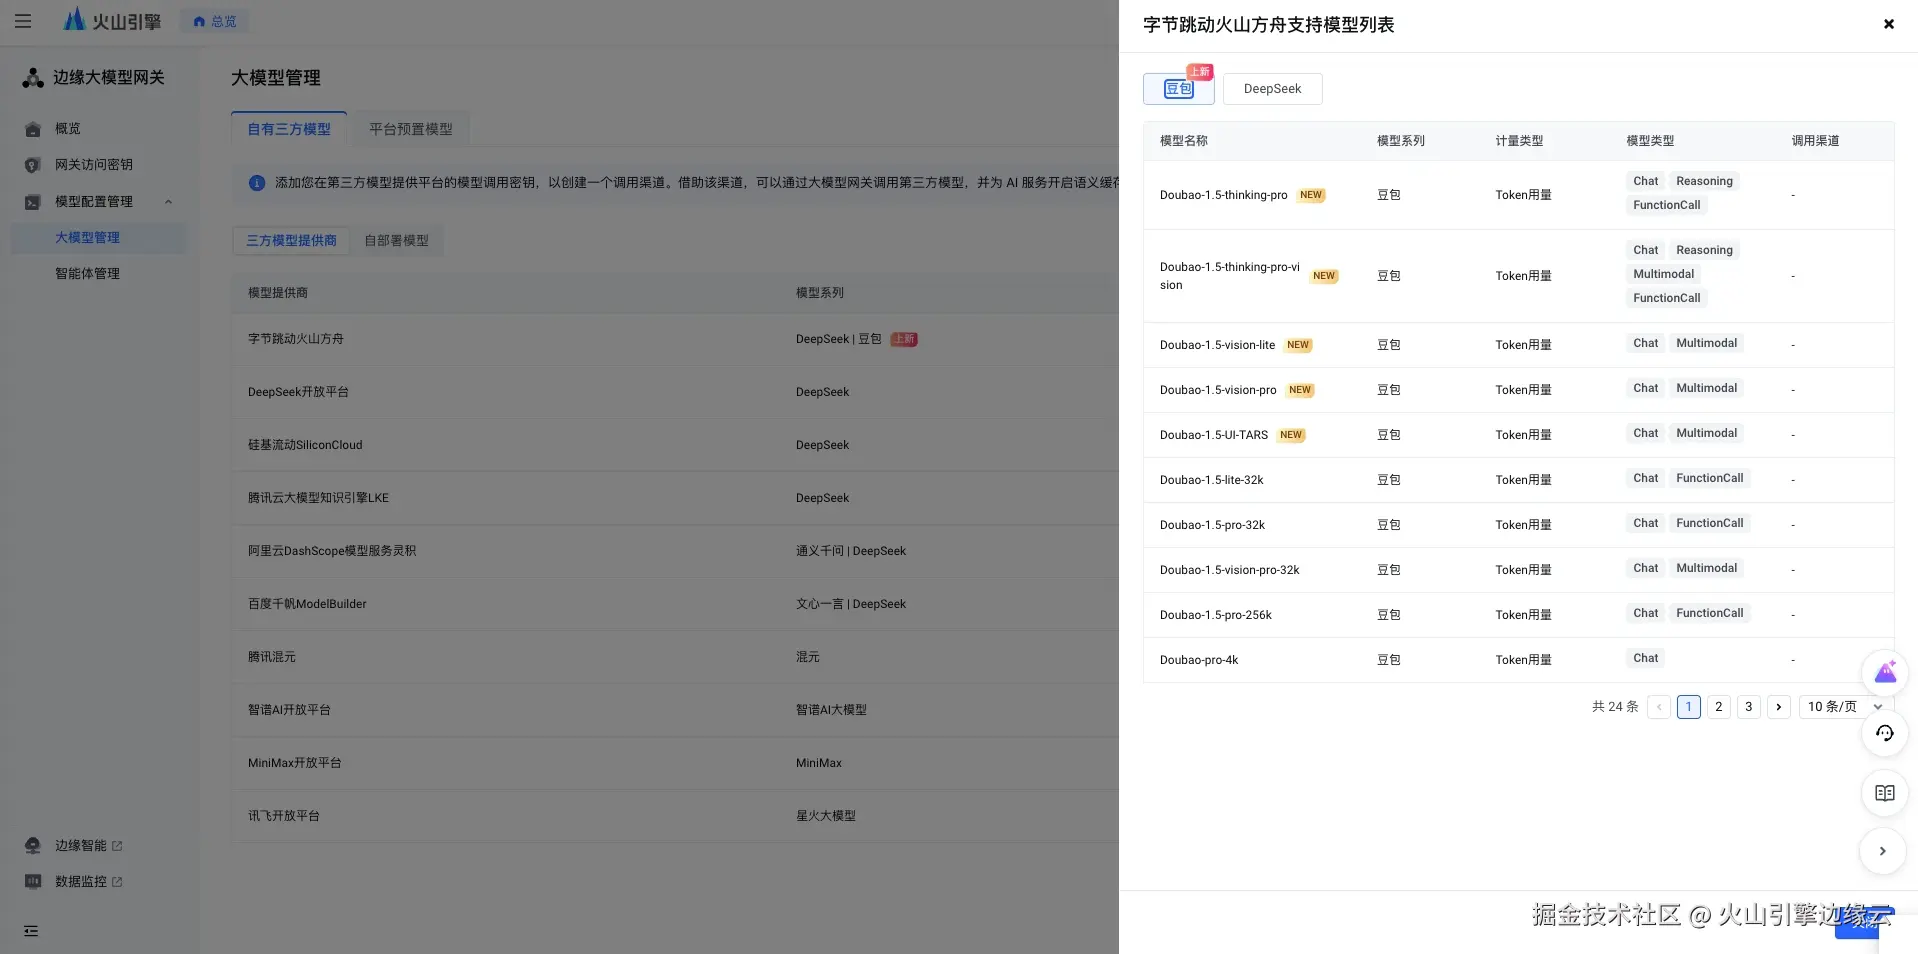Click the Doubao-pro-4k model name
The width and height of the screenshot is (1918, 954).
pyautogui.click(x=1199, y=660)
